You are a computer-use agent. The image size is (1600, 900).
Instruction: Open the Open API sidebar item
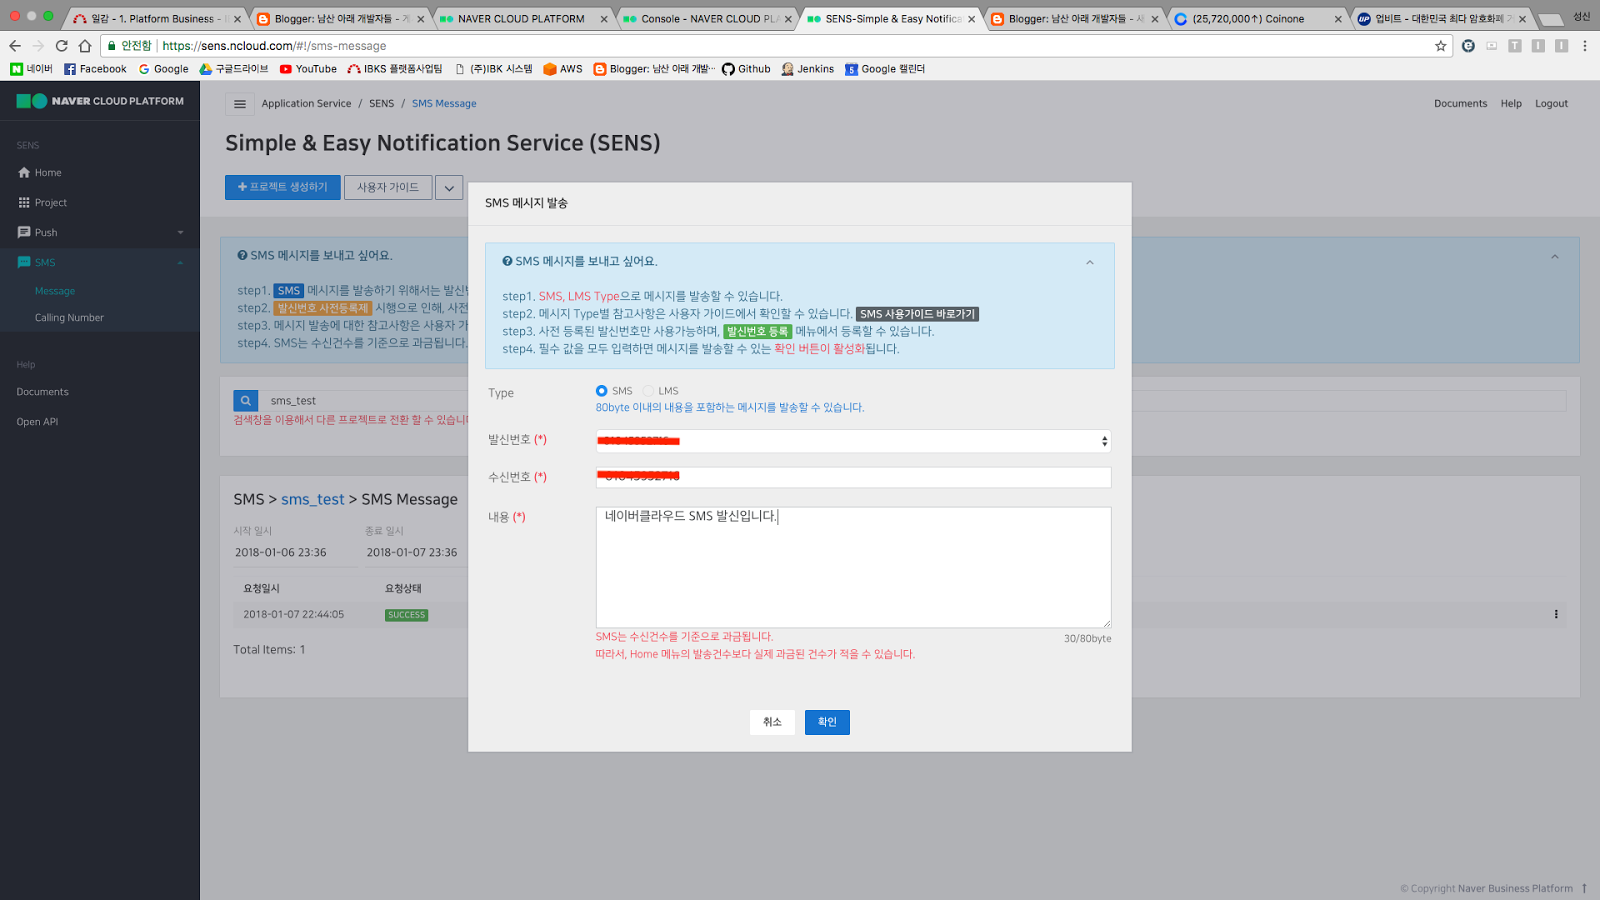[x=37, y=422]
